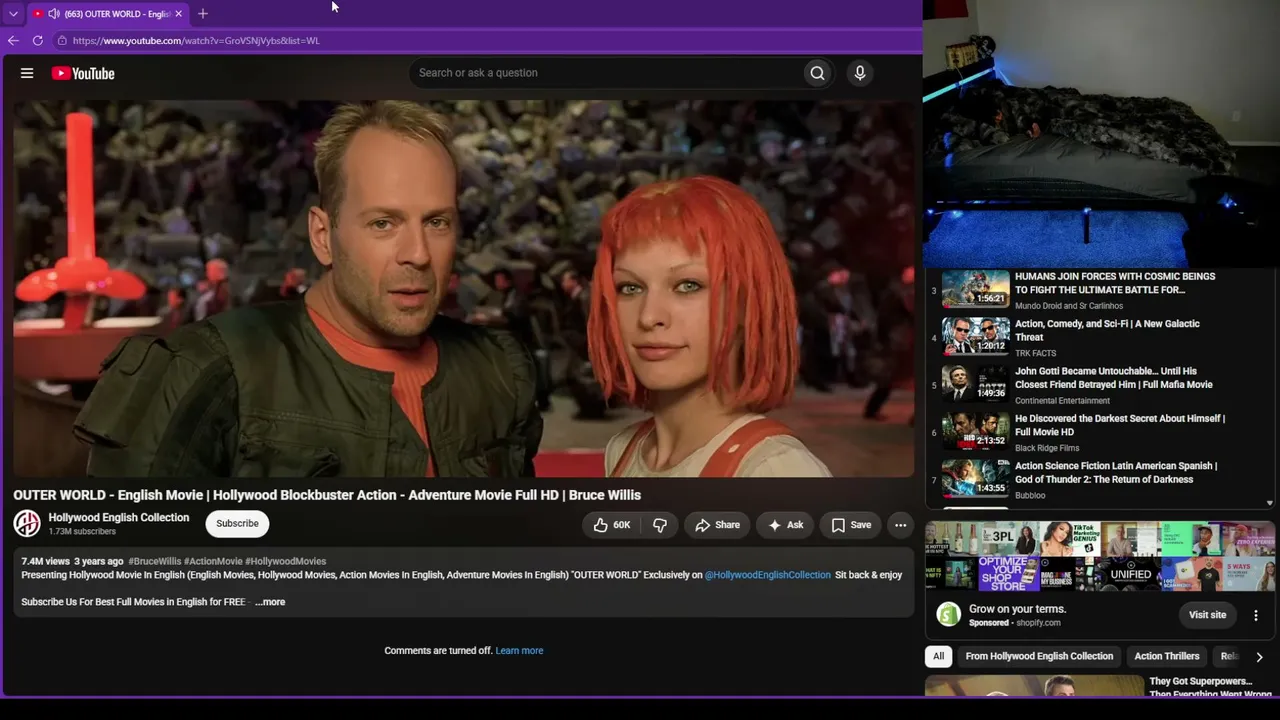Filter by Action Thrillers chip
Image resolution: width=1280 pixels, height=720 pixels.
point(1166,656)
